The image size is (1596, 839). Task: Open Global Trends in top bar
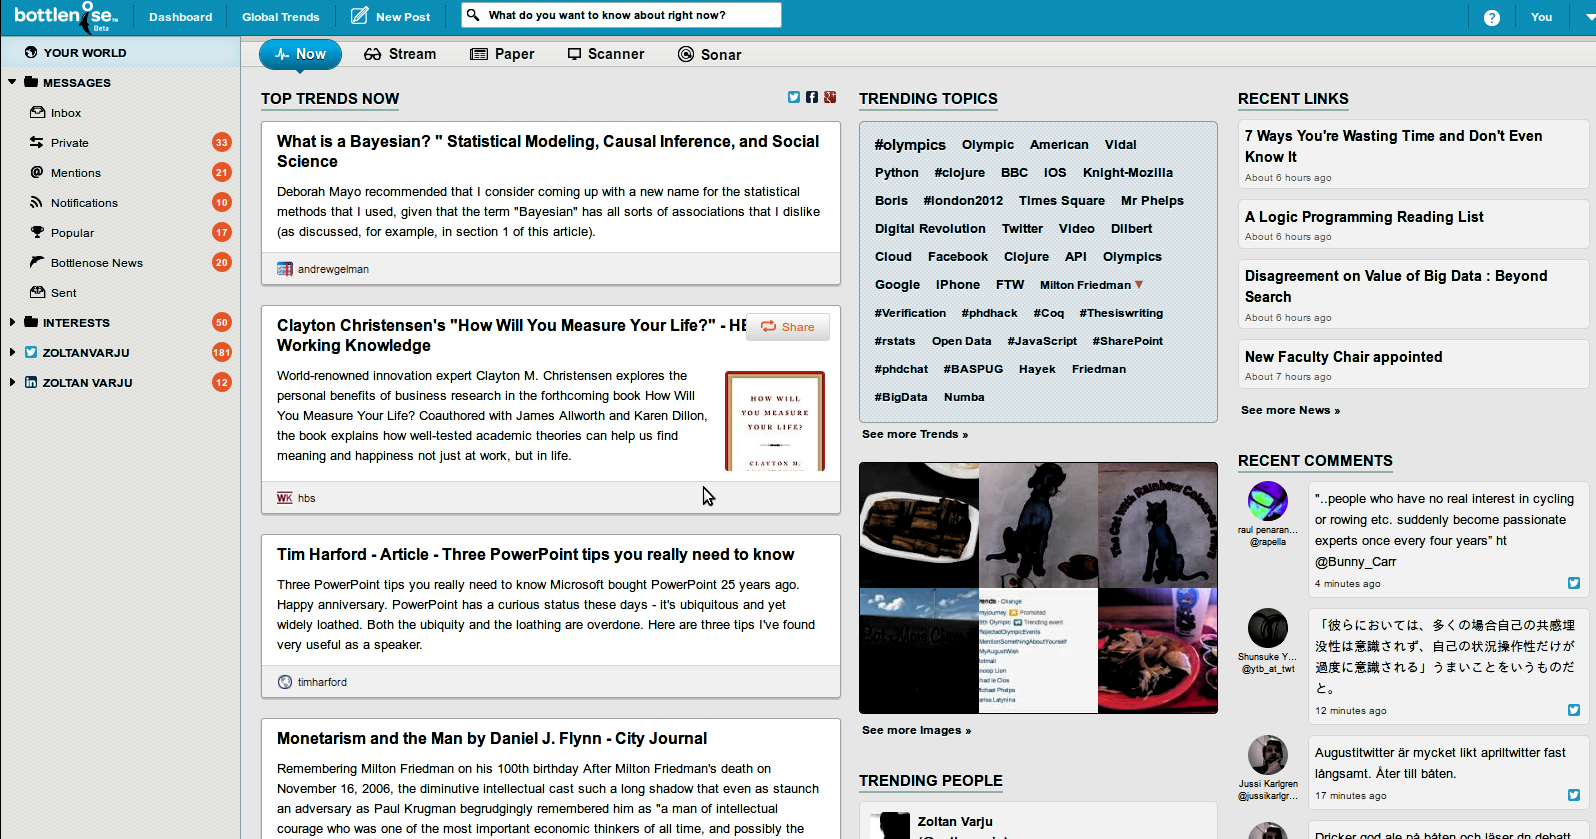281,17
